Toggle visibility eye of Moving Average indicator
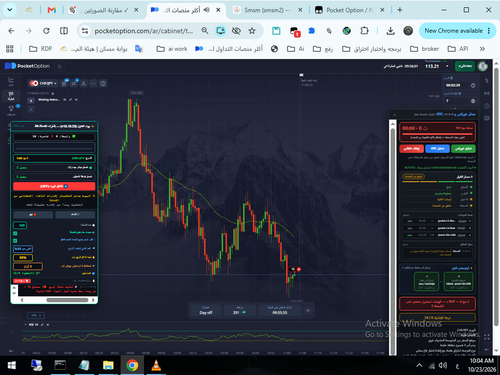The height and width of the screenshot is (375, 500). [x=65, y=100]
